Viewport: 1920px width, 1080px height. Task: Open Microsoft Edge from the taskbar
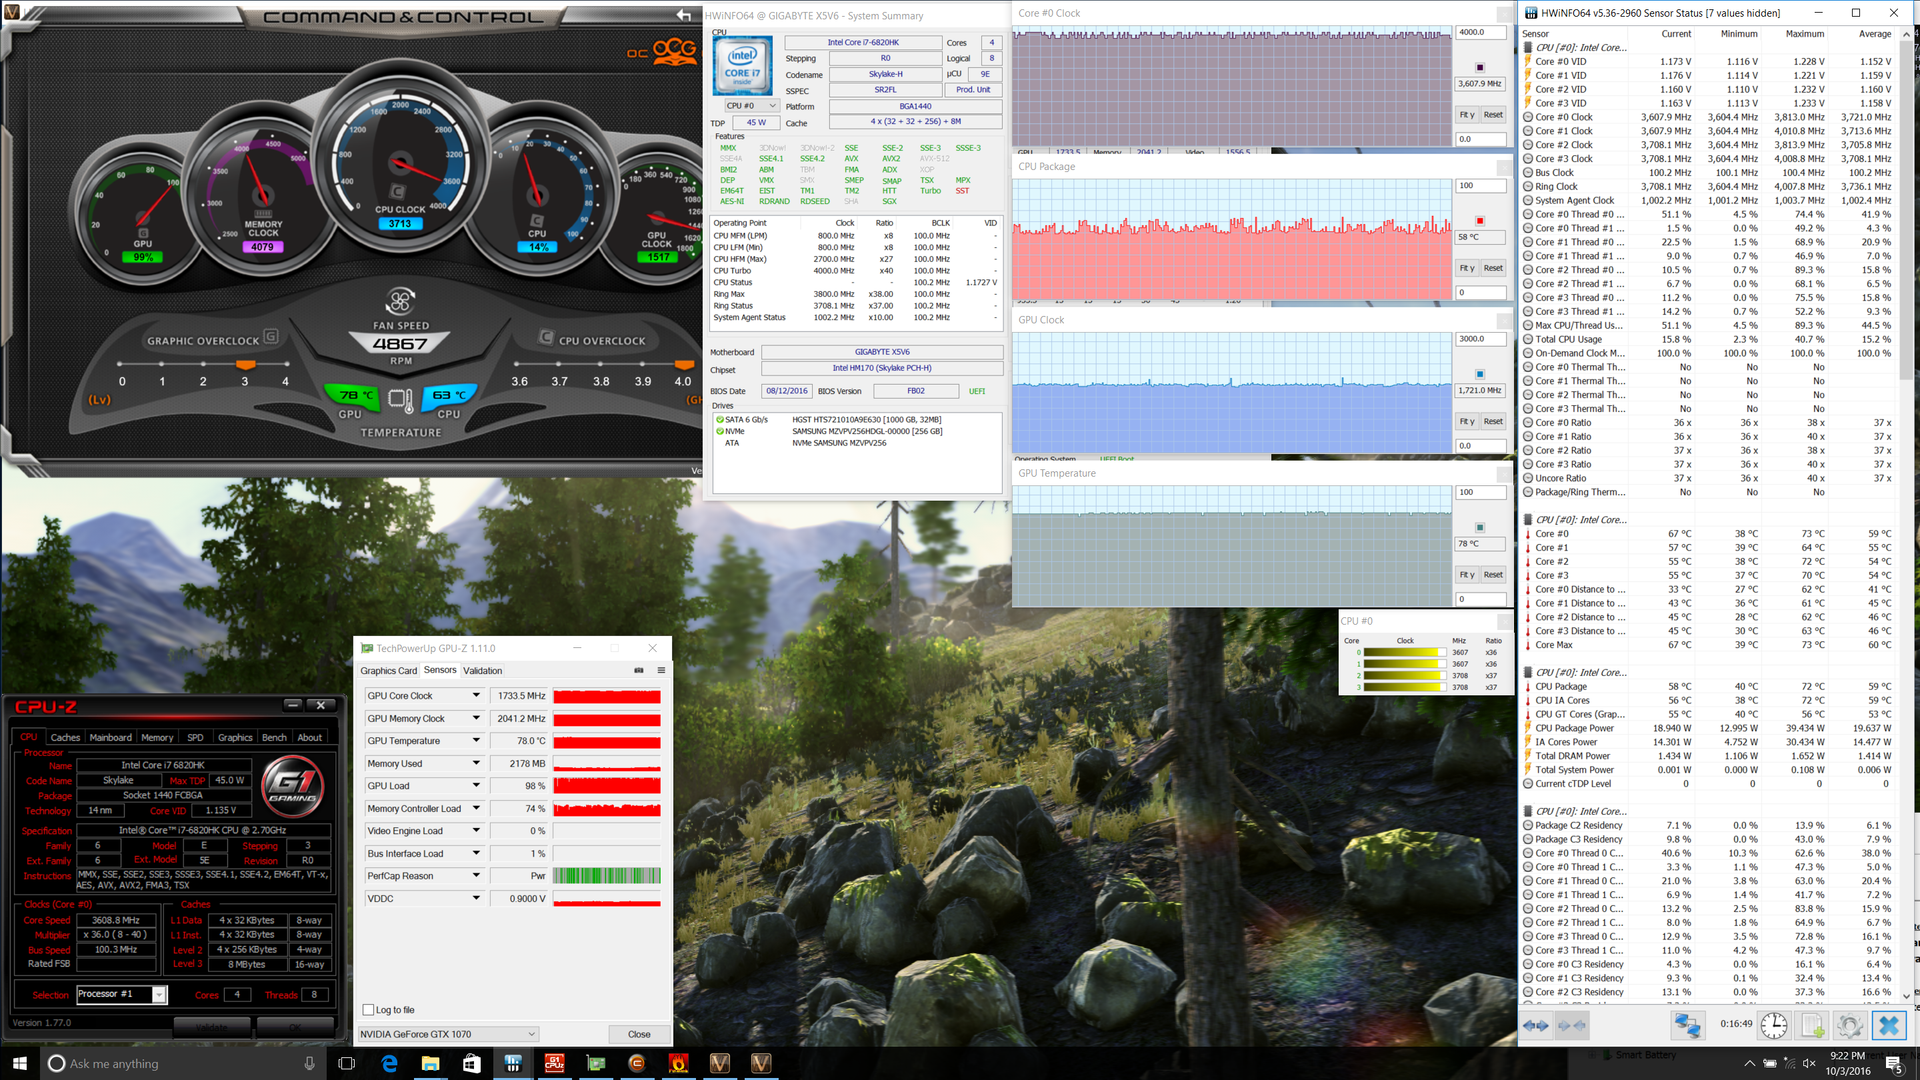tap(389, 1063)
